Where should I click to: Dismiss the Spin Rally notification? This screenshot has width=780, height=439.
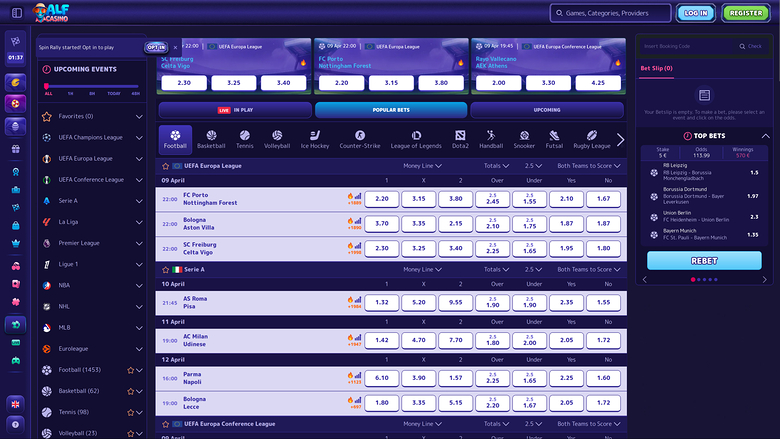(x=175, y=48)
